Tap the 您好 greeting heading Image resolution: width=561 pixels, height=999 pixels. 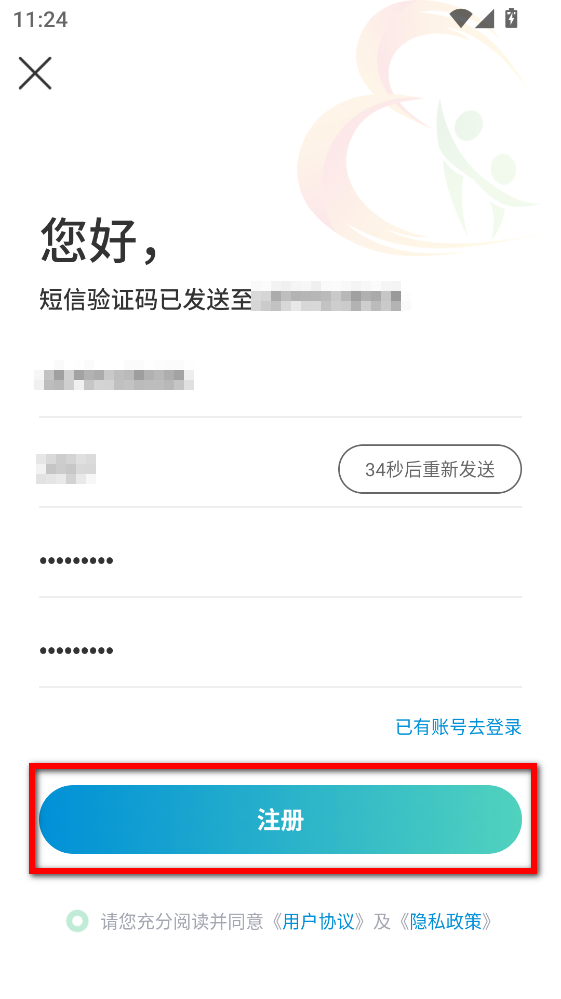point(99,240)
